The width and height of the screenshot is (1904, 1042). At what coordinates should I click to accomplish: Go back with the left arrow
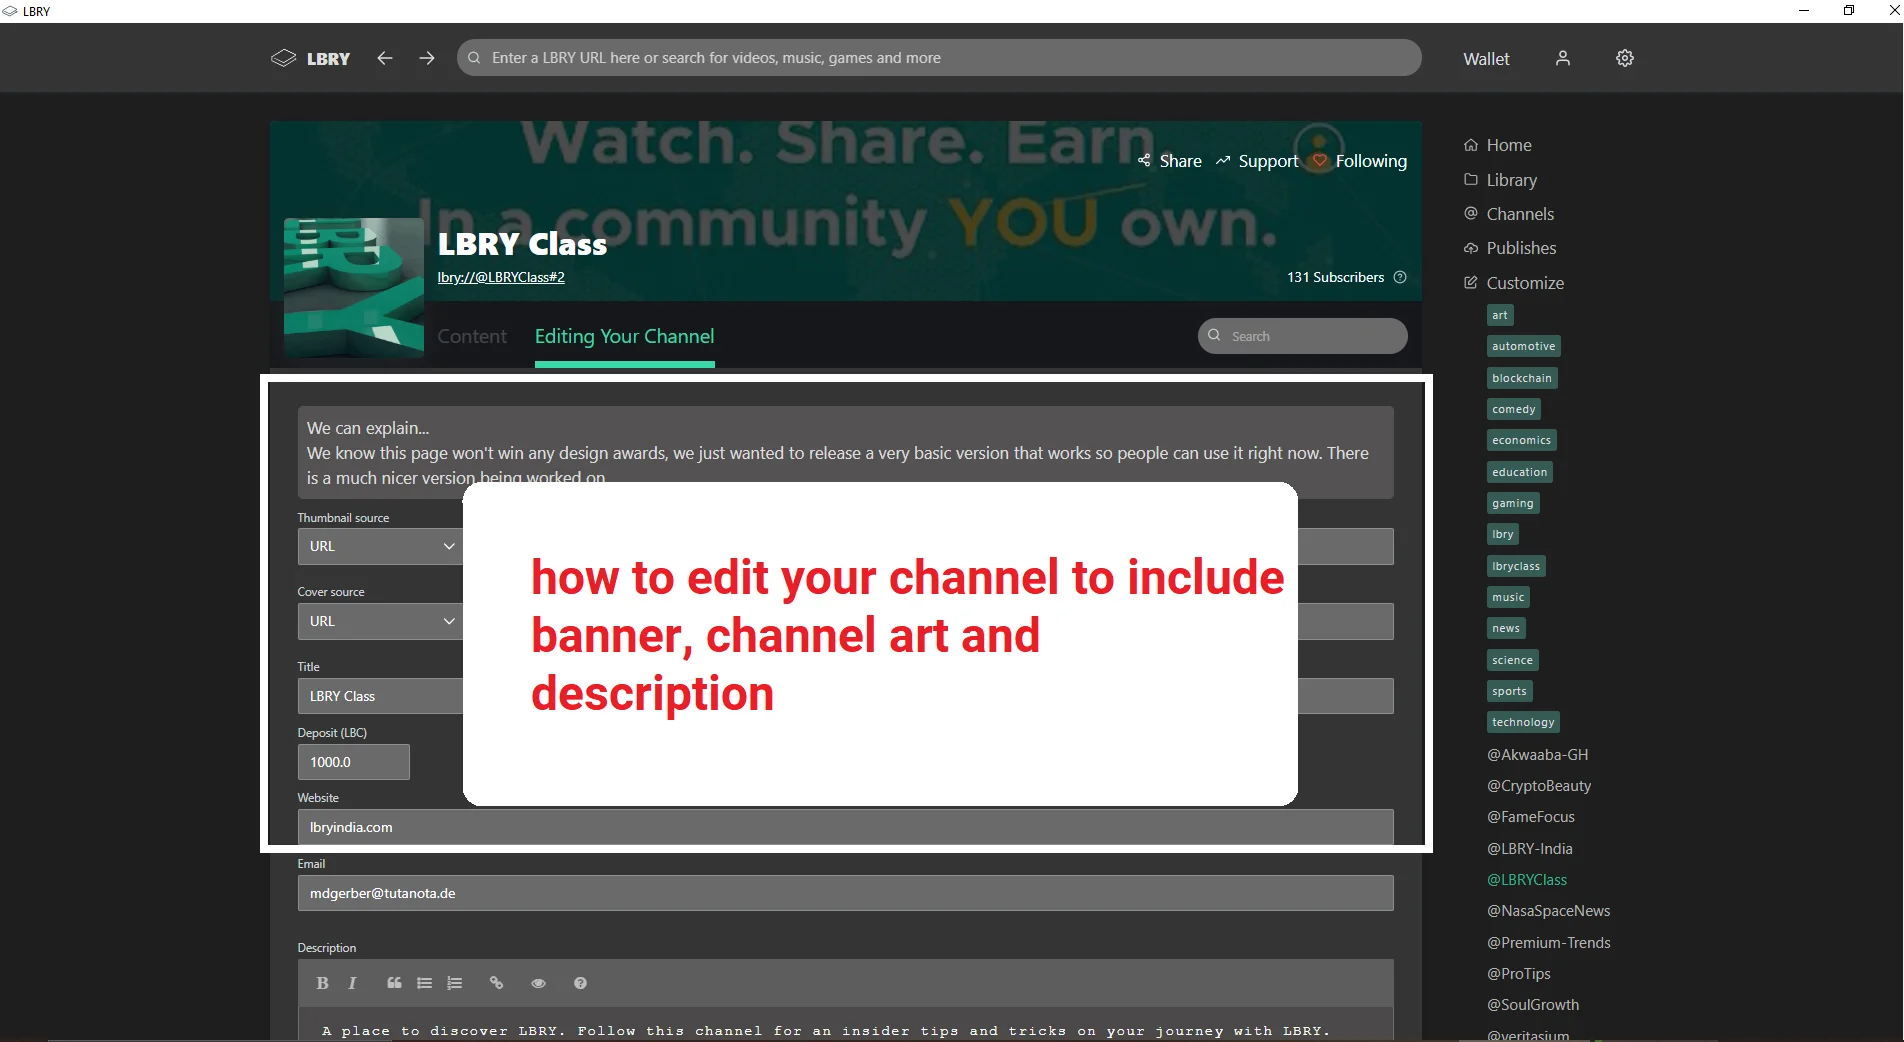(x=385, y=58)
